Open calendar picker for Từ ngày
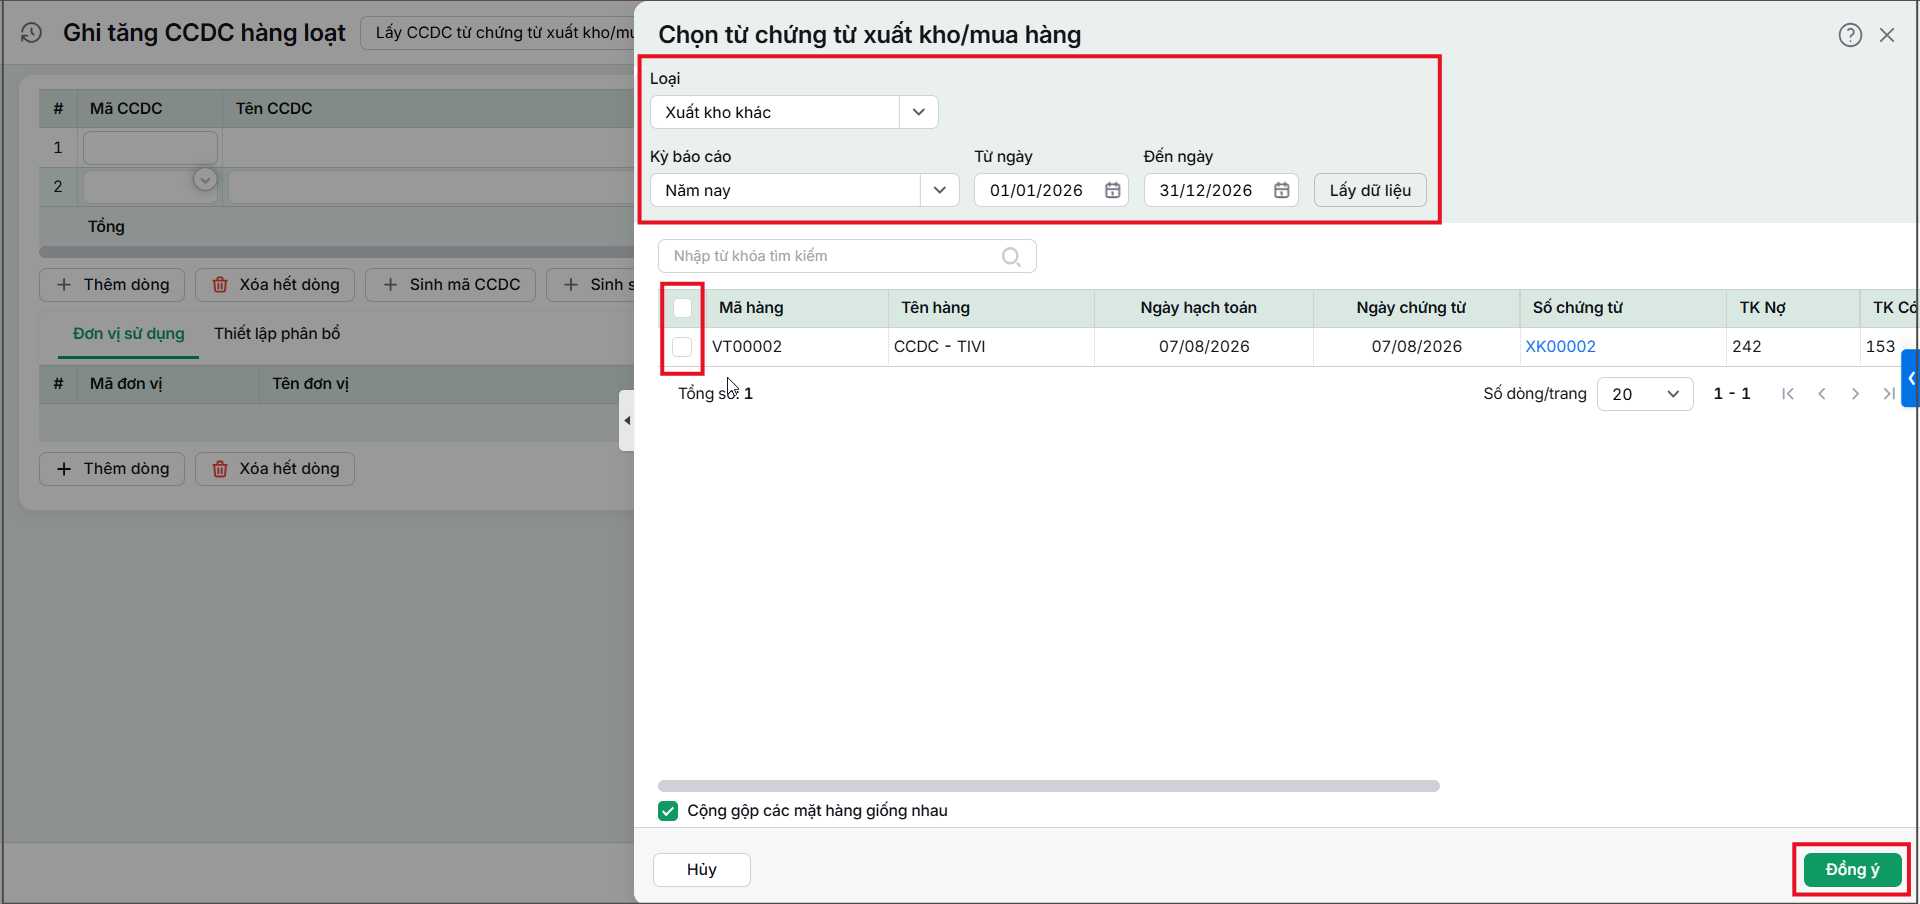The image size is (1920, 904). (1112, 190)
